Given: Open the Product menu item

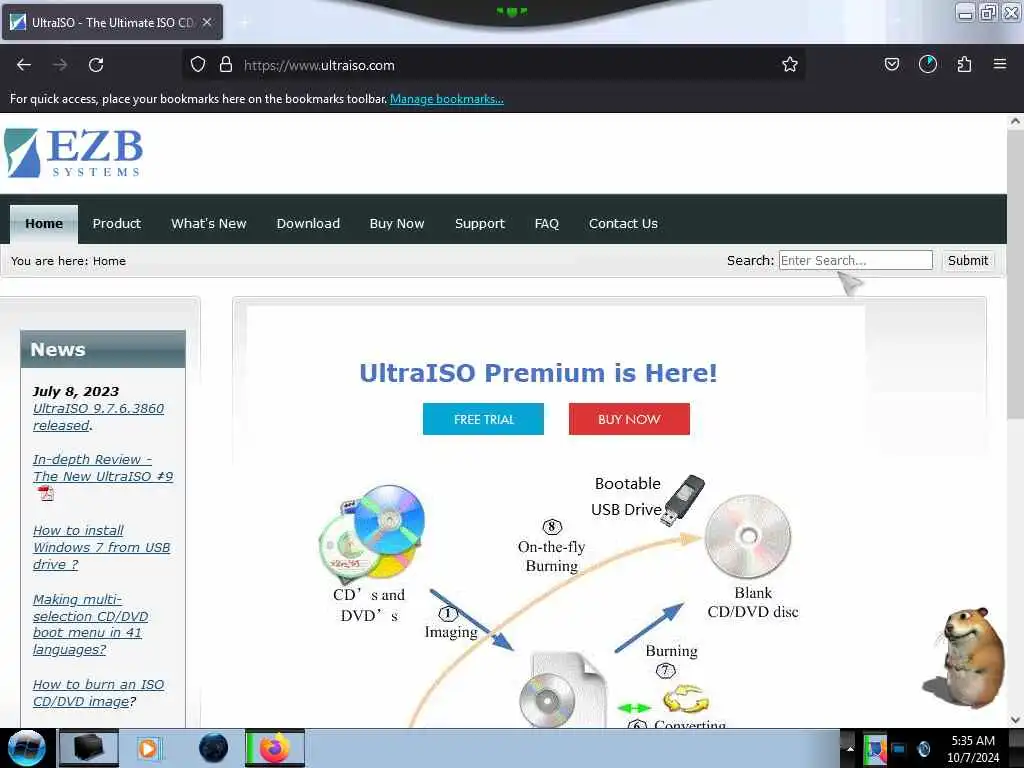Looking at the screenshot, I should click(117, 223).
